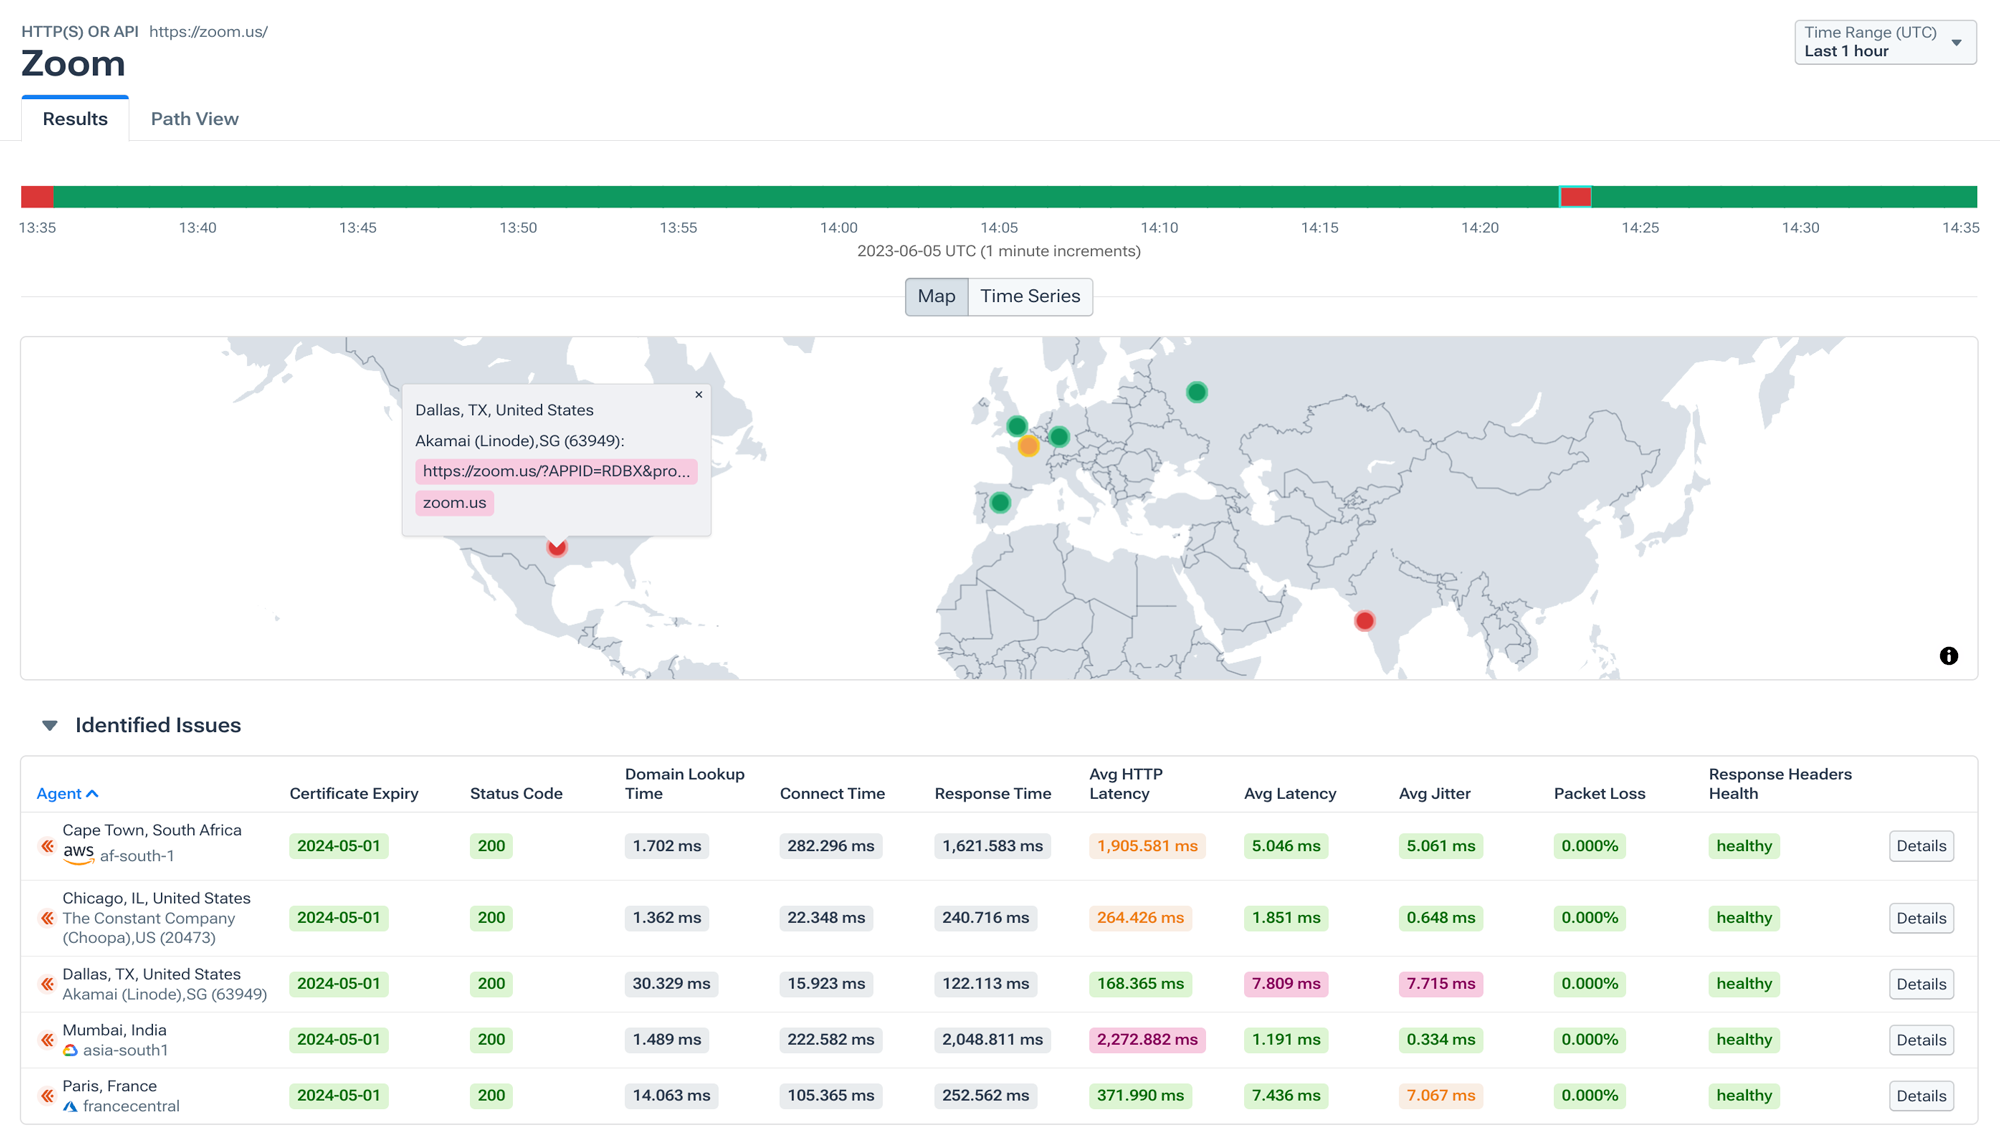Viewport: 2000px width, 1144px height.
Task: Switch to Time Series view
Action: pos(1030,297)
